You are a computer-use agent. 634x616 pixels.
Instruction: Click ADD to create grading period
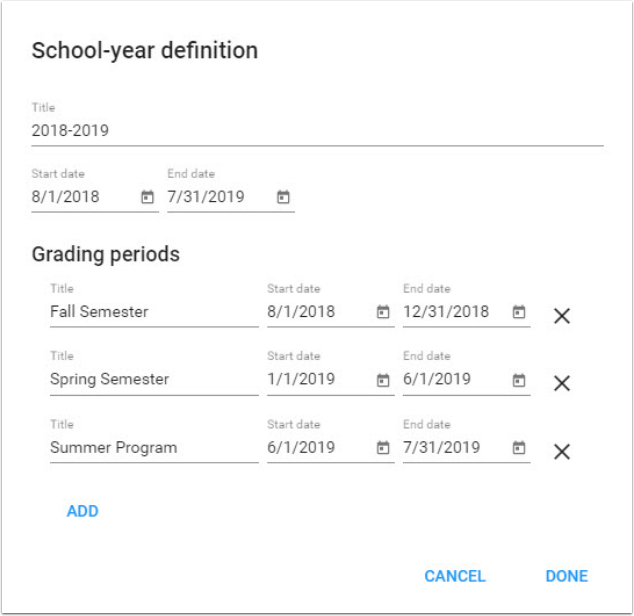[x=83, y=512]
